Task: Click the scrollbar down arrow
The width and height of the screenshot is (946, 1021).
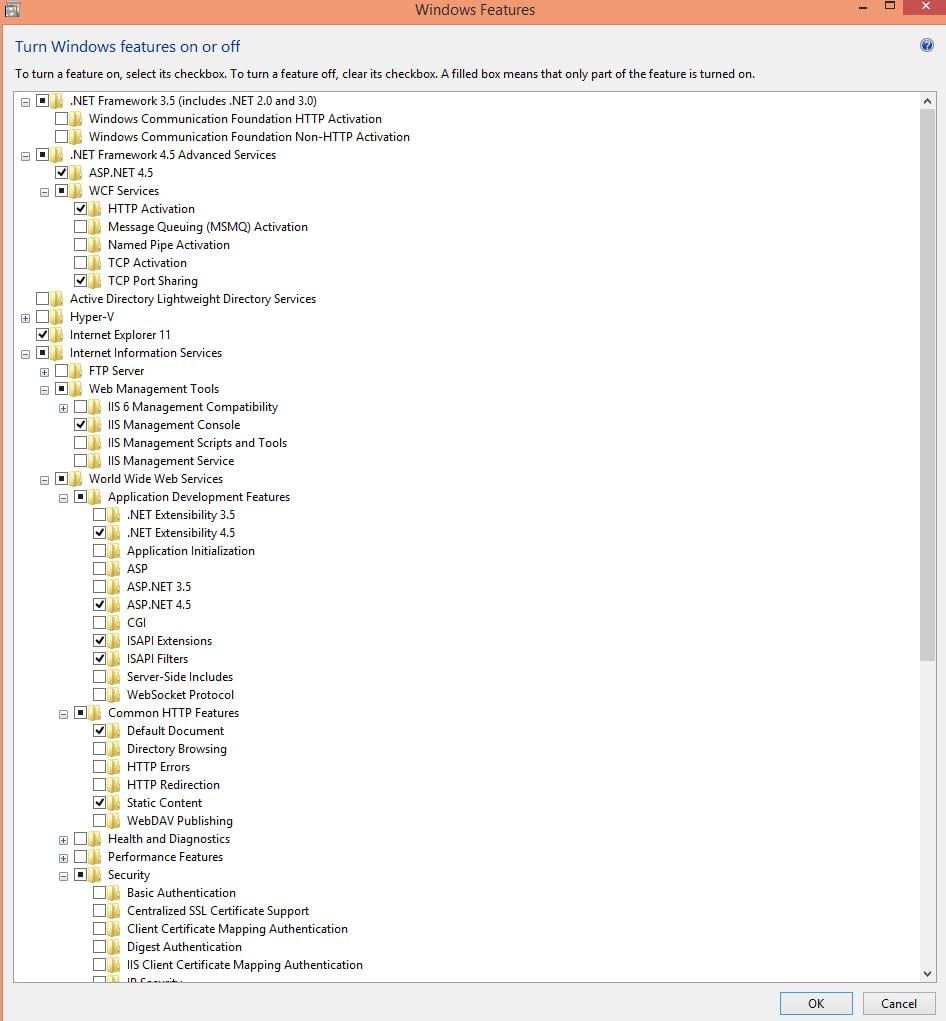Action: (927, 973)
